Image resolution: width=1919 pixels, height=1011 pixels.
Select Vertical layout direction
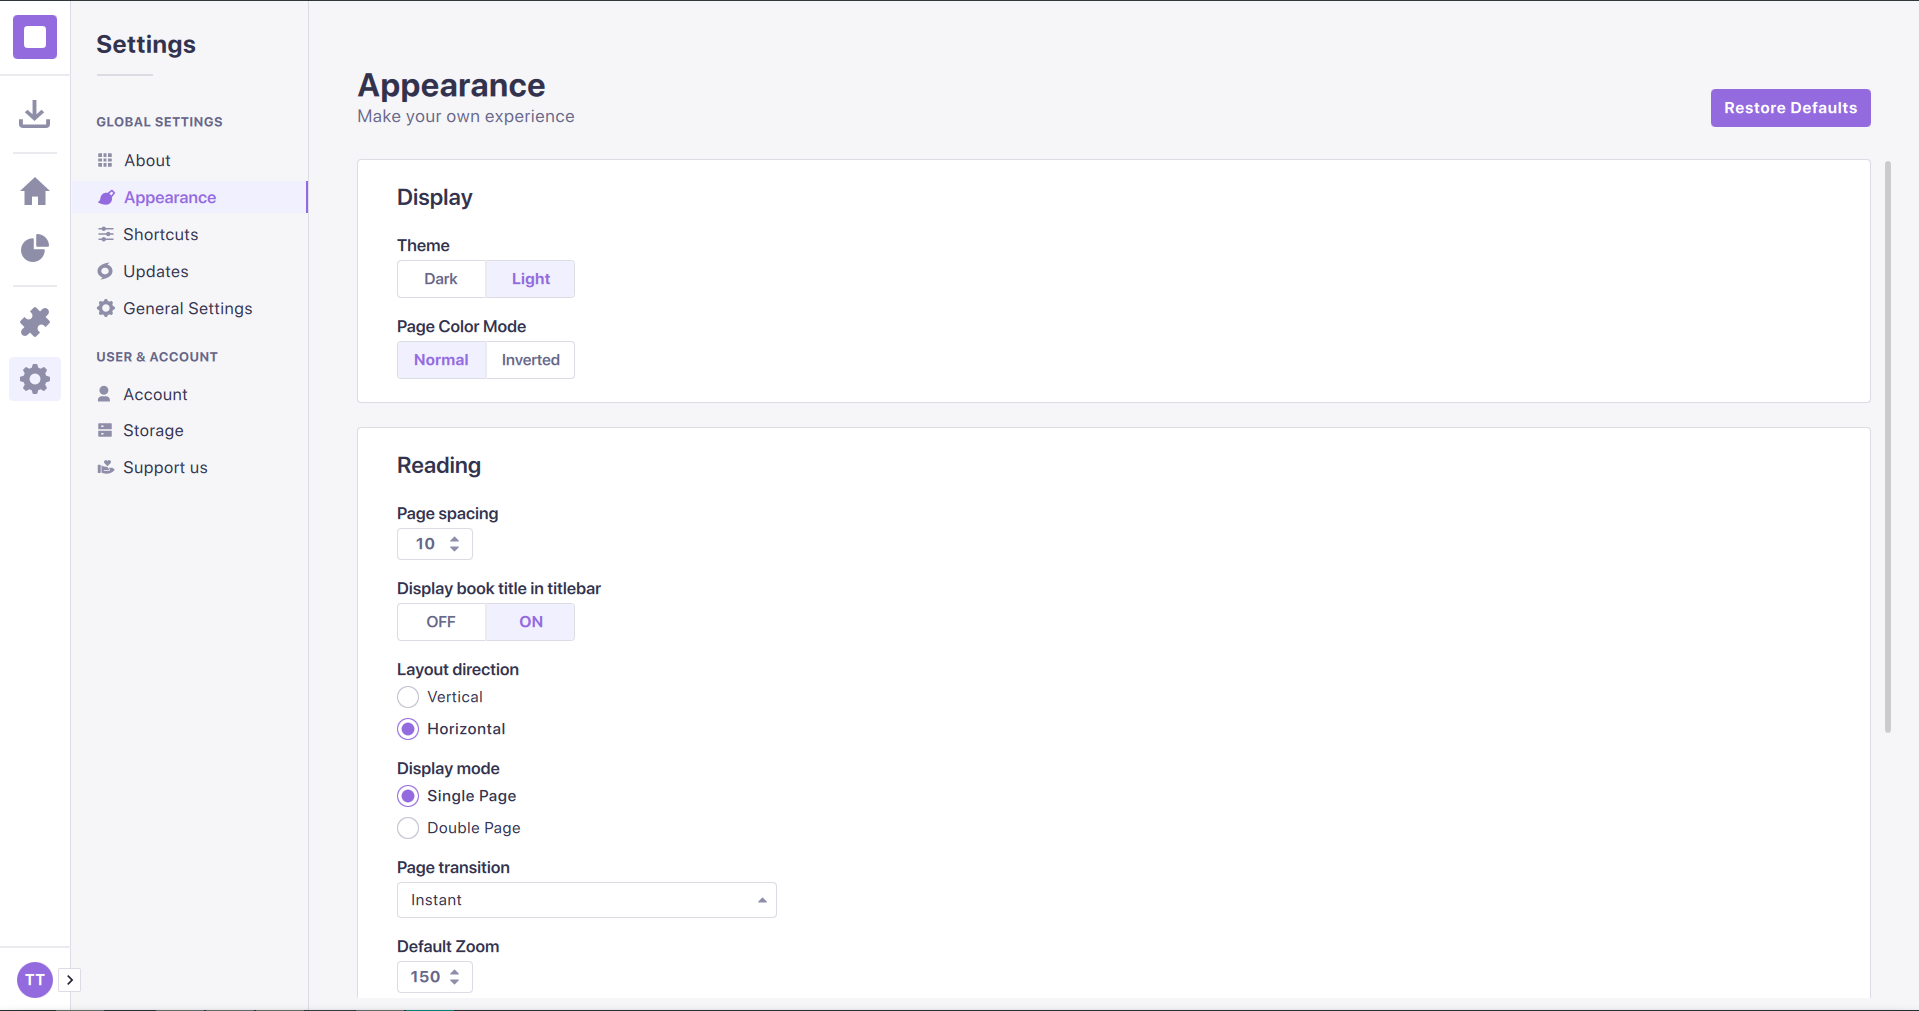tap(408, 697)
